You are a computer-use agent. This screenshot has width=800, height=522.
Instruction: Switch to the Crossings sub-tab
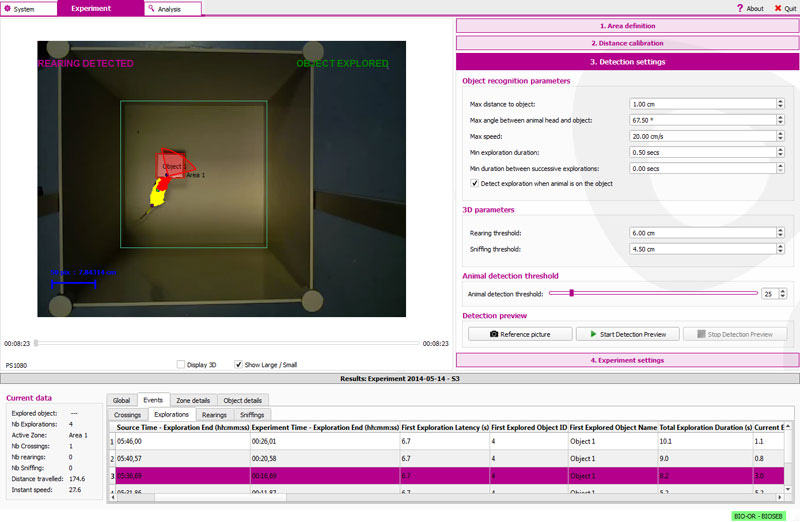pos(128,415)
